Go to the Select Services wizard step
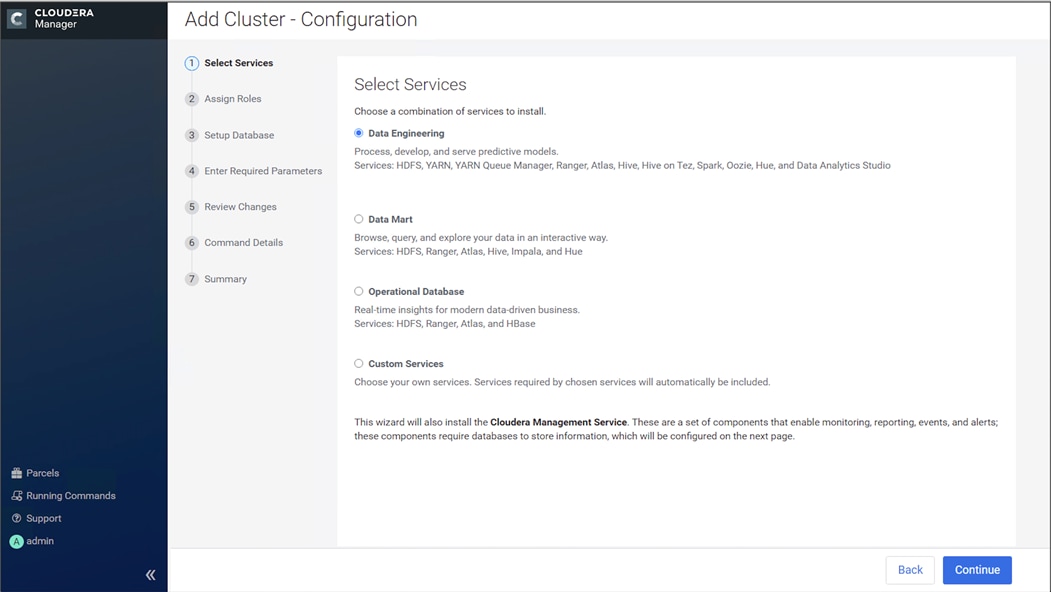1051x592 pixels. (239, 63)
